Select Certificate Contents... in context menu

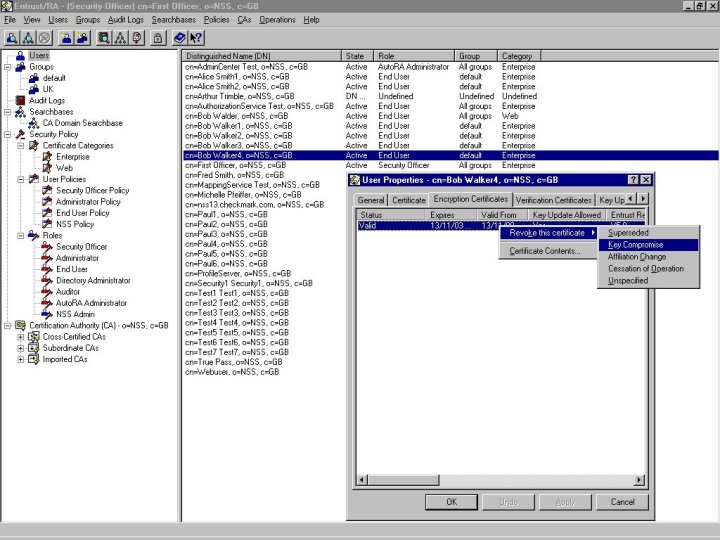tap(547, 251)
